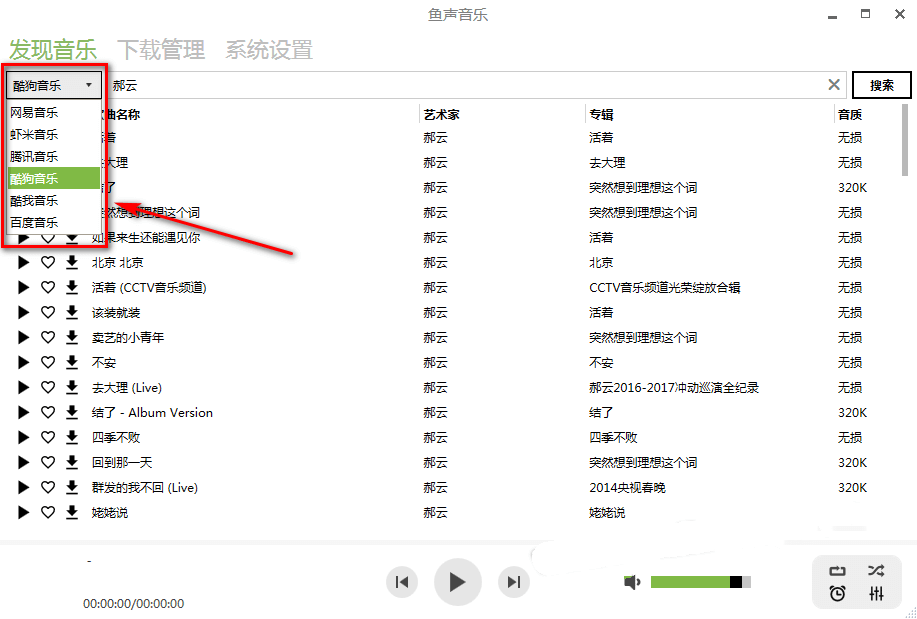
Task: Start playback with main play button
Action: [x=457, y=582]
